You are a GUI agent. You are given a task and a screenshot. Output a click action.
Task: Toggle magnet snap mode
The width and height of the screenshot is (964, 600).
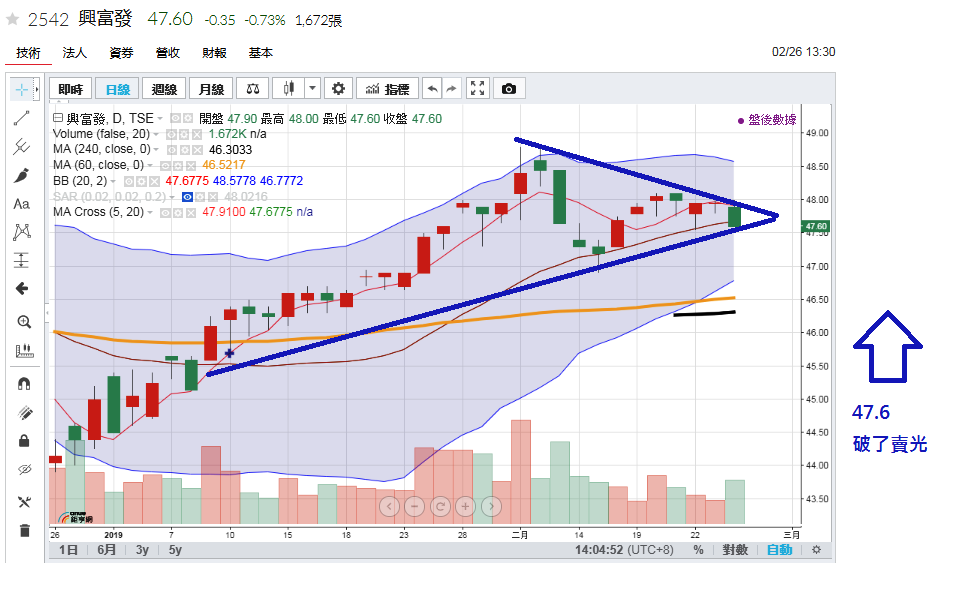click(24, 384)
